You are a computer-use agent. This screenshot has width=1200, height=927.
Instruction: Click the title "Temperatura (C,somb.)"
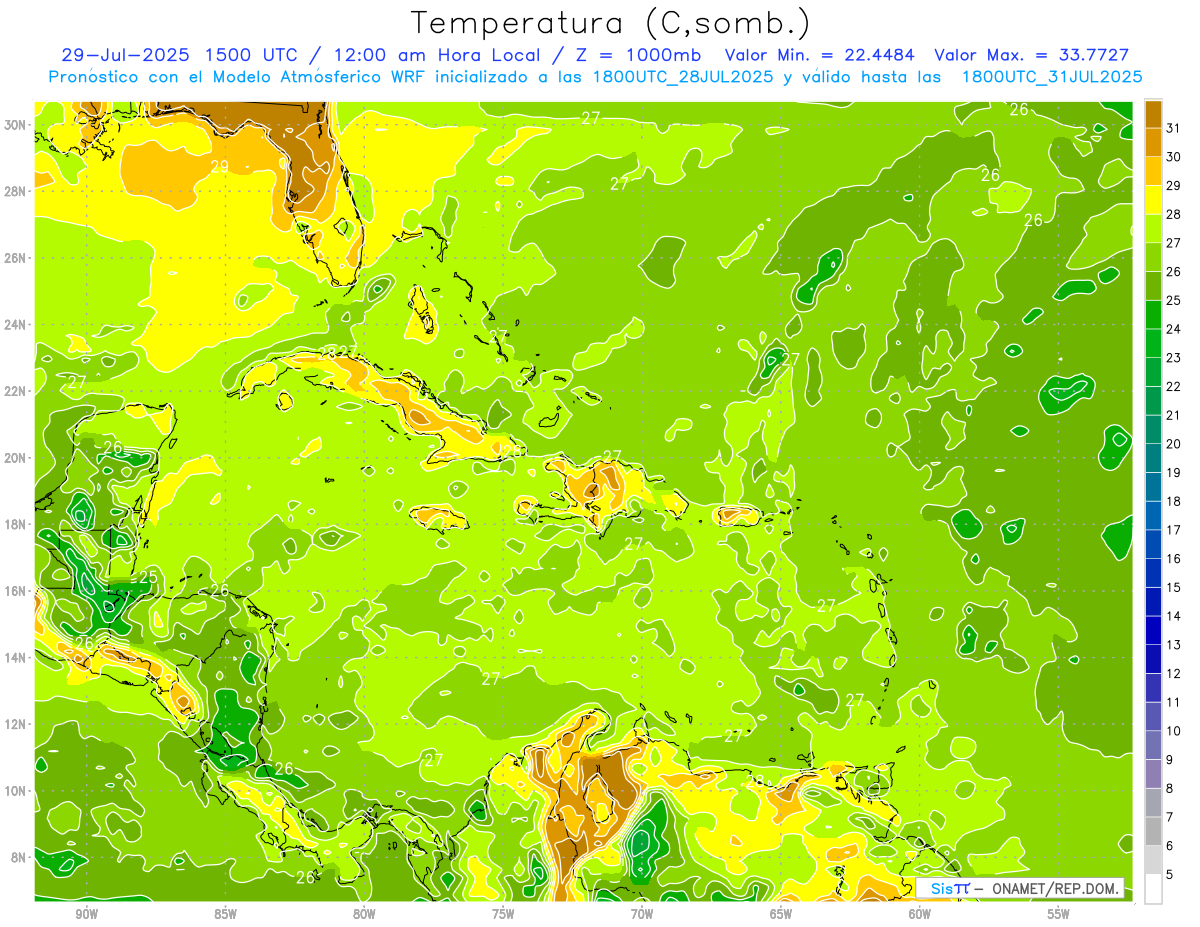[x=610, y=23]
